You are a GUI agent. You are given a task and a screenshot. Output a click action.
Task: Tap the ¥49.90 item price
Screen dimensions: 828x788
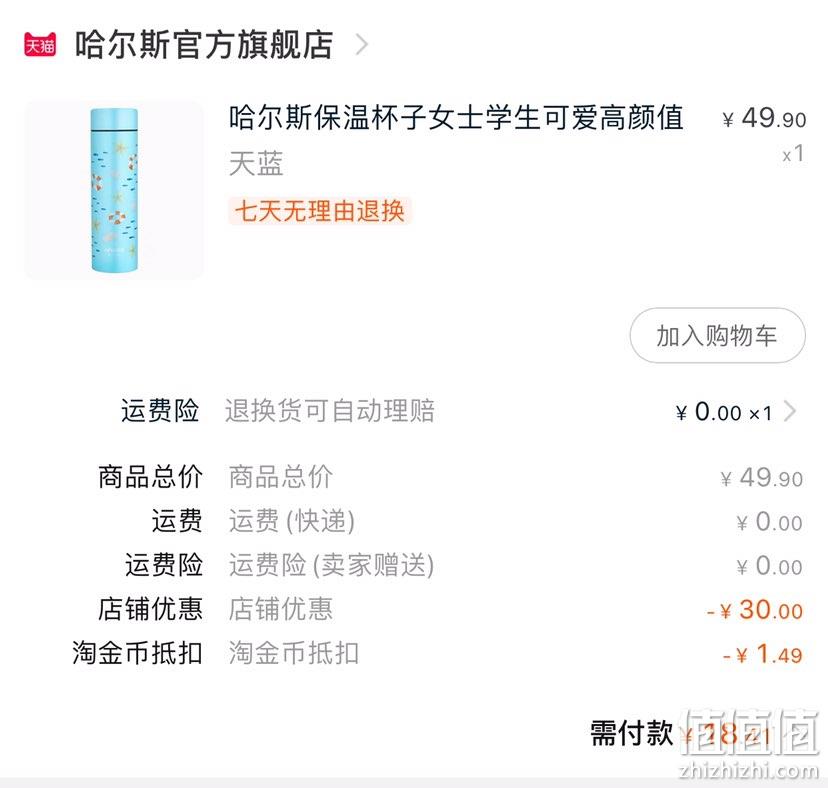764,118
